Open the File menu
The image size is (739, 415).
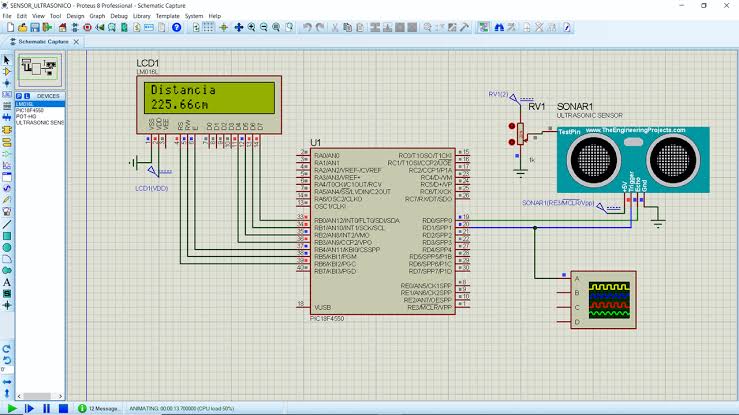tap(7, 16)
